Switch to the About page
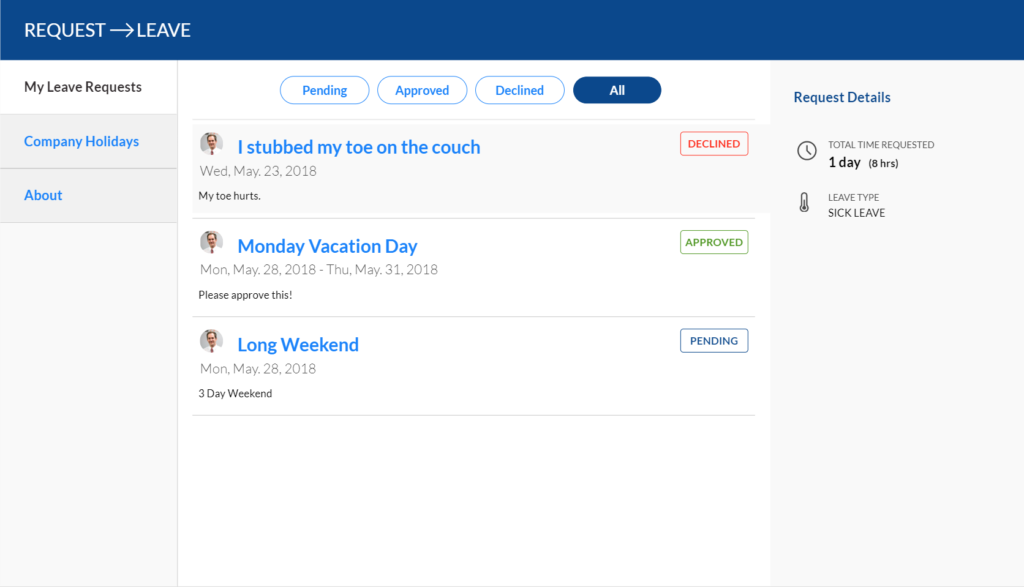The image size is (1024, 587). (43, 195)
